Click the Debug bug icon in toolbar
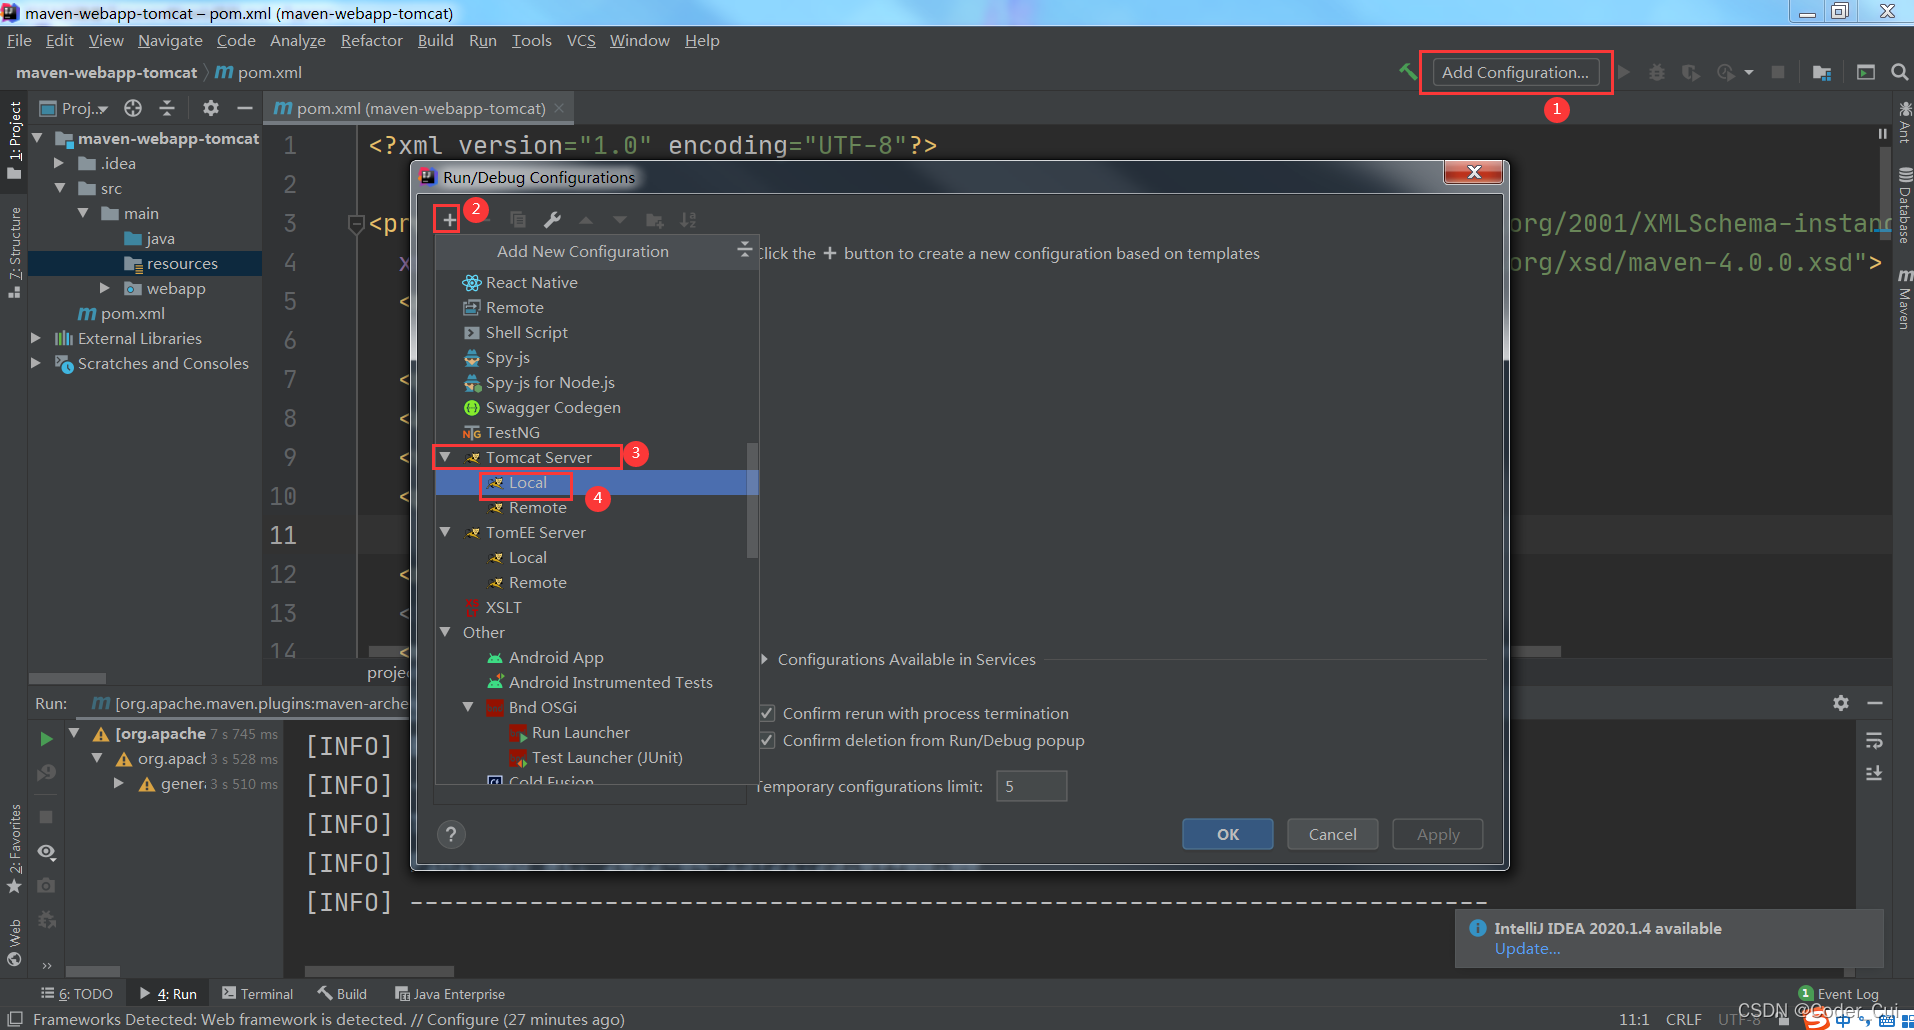The height and width of the screenshot is (1030, 1914). click(1657, 72)
